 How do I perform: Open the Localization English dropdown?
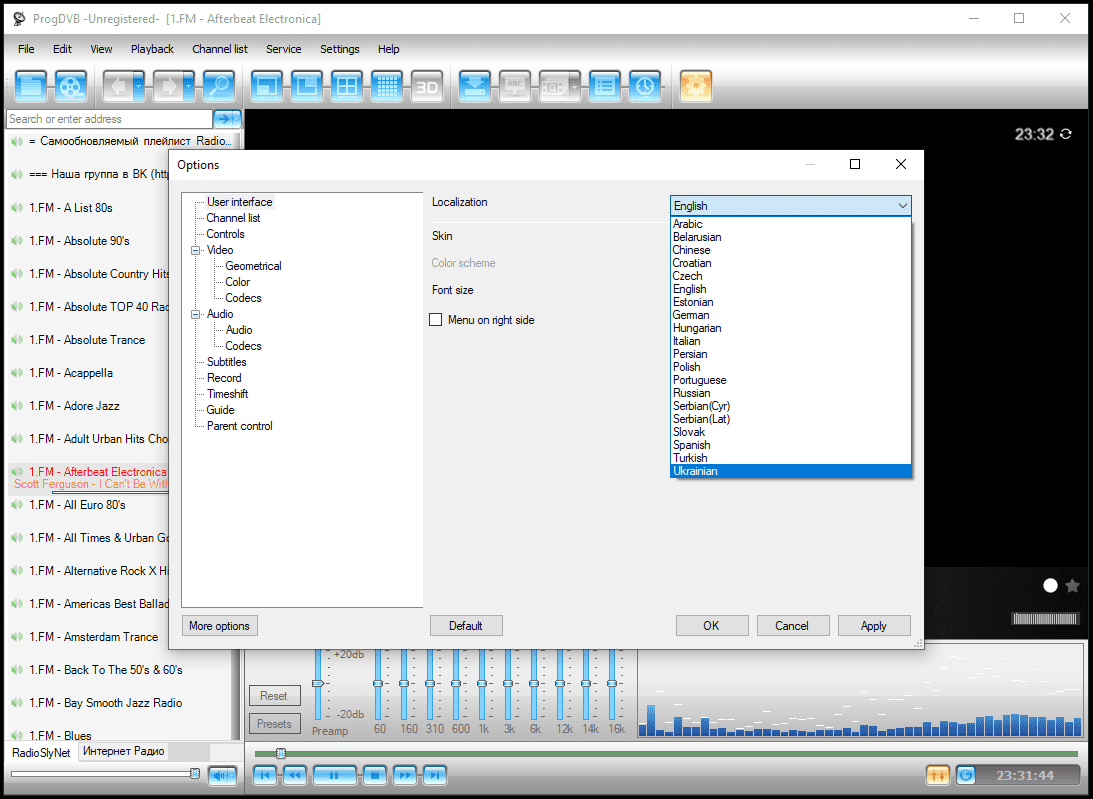click(x=790, y=206)
